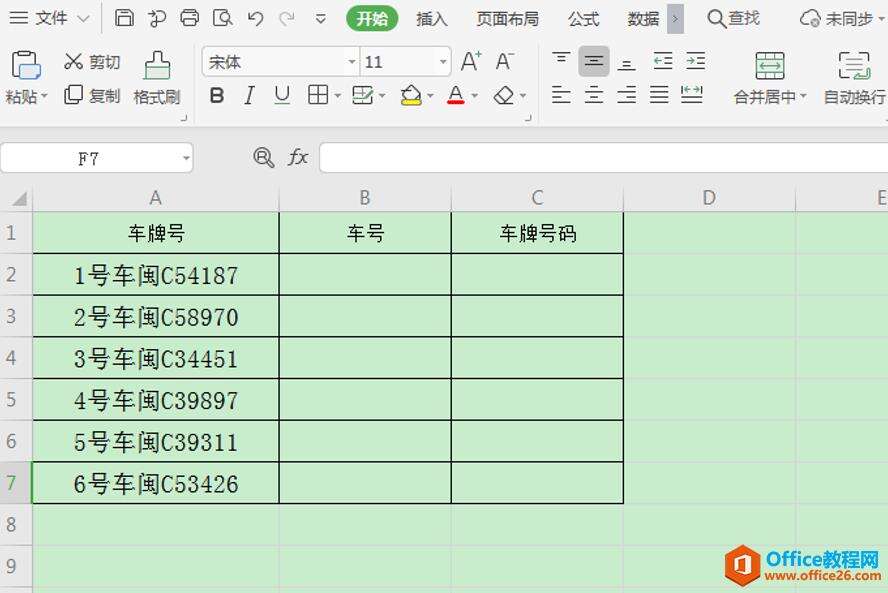Apply fill color bucket
888x593 pixels.
(x=411, y=95)
